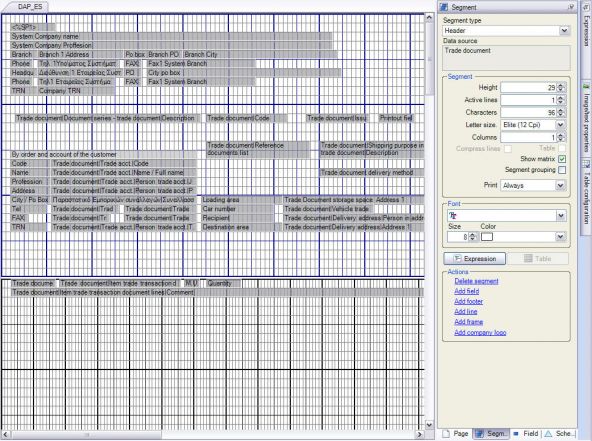Click the Add line link
Screen dimensions: 592x441
click(466, 311)
